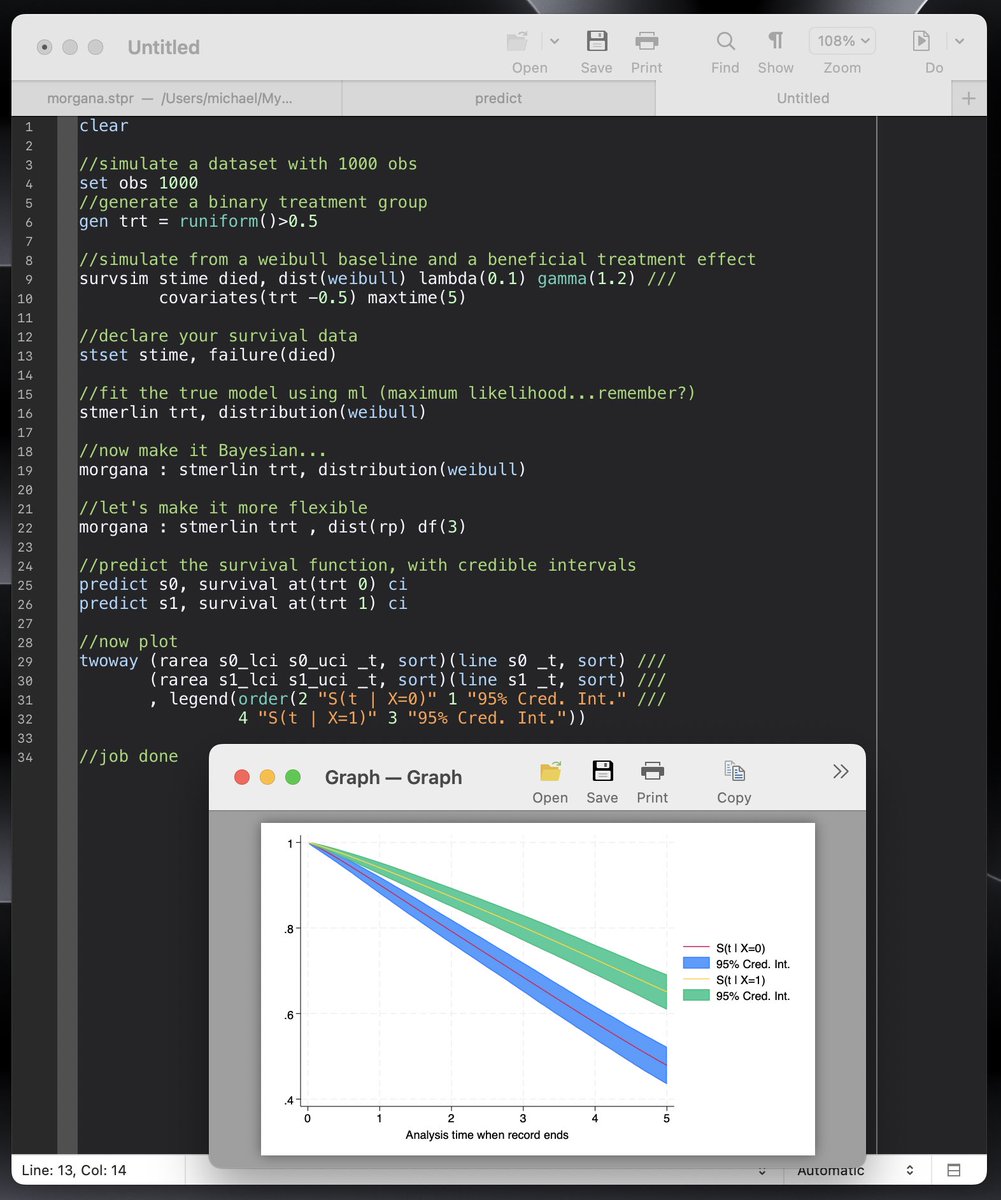Select the Untitled tab

(803, 98)
